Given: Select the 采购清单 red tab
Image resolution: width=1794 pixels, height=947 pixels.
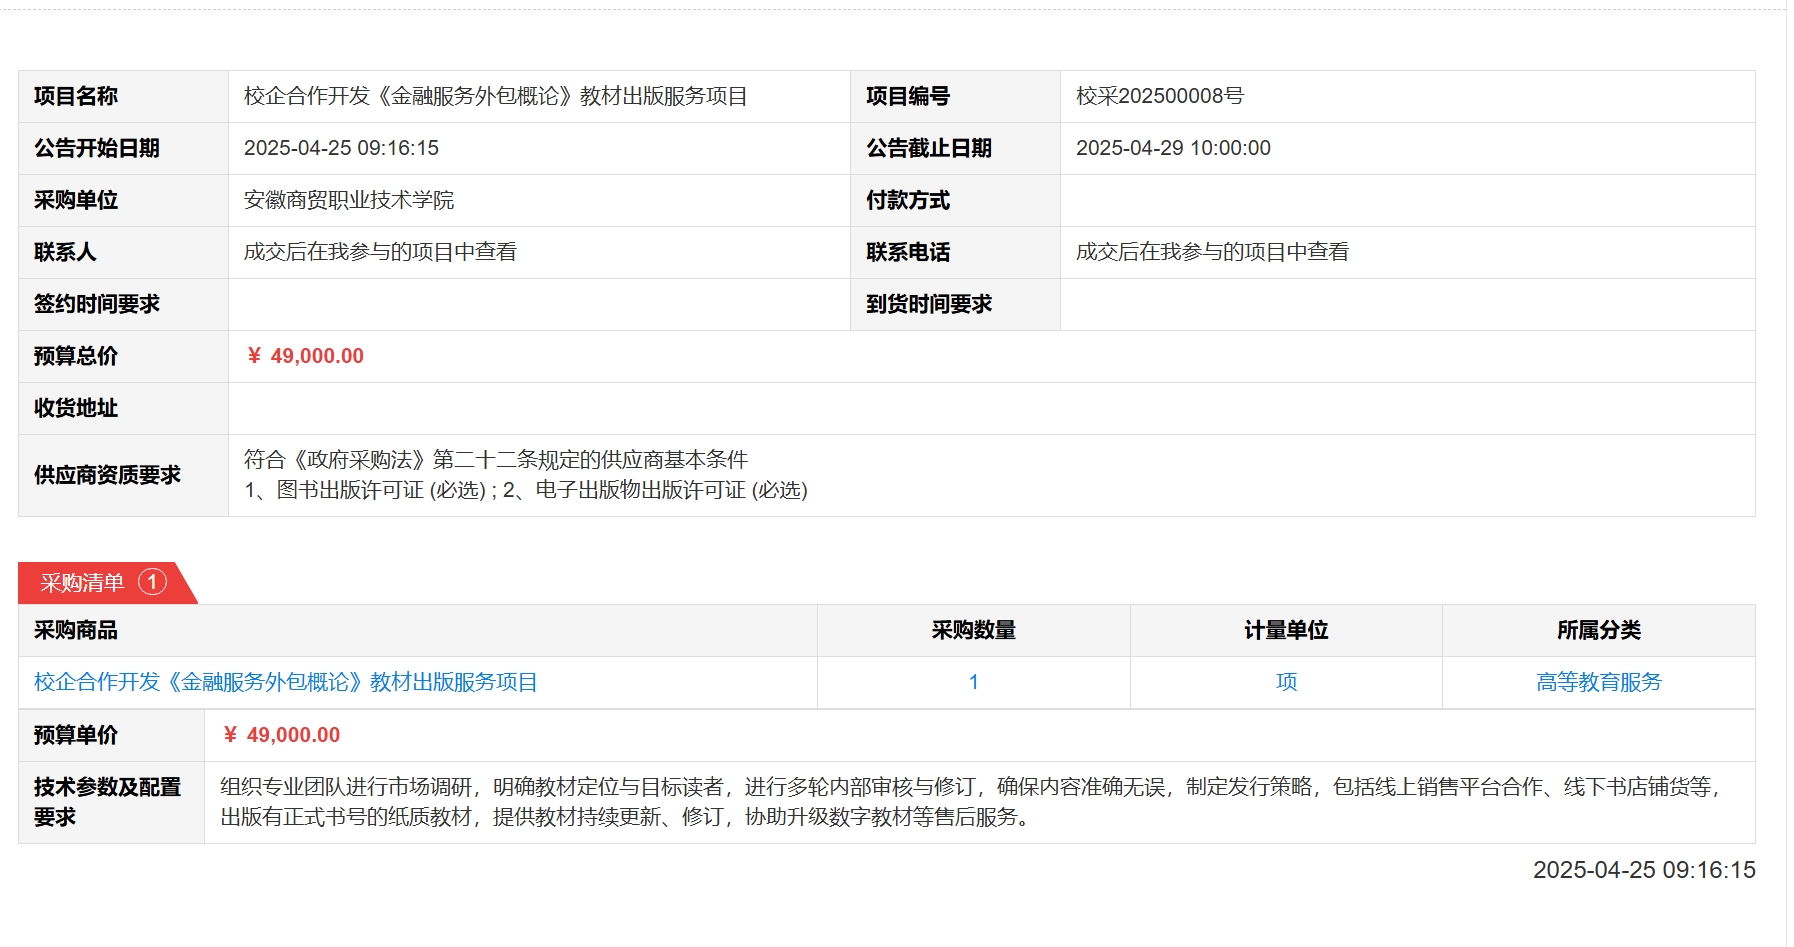Looking at the screenshot, I should click(x=83, y=583).
